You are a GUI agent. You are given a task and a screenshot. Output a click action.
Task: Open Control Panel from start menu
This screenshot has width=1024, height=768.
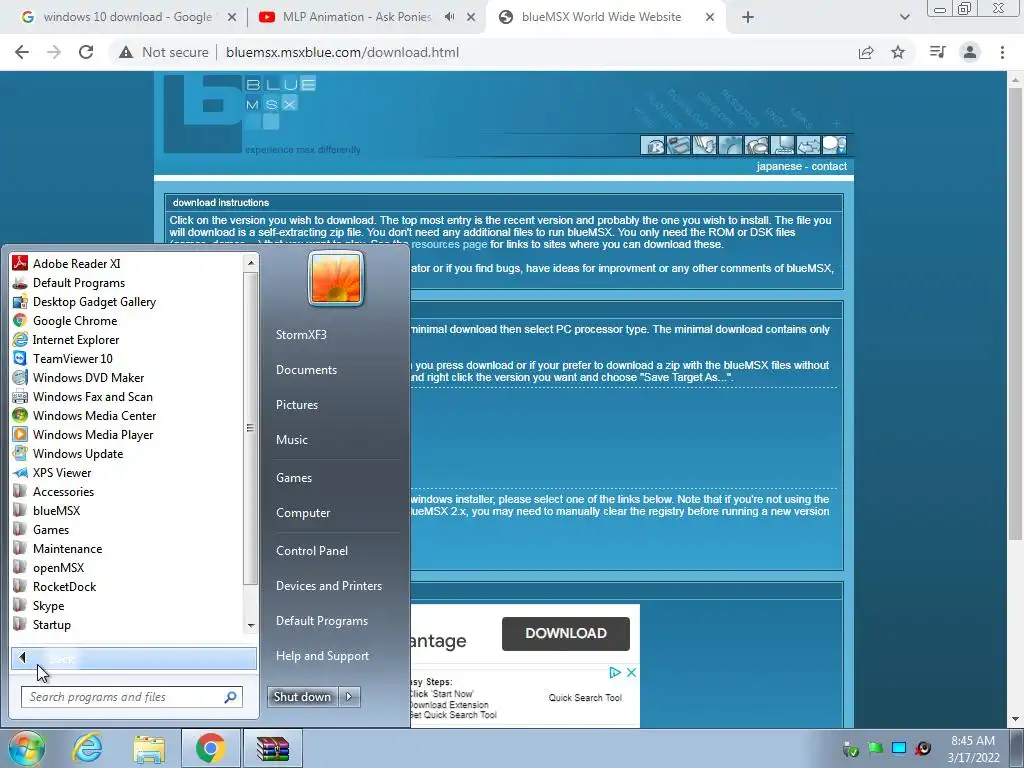[312, 551]
